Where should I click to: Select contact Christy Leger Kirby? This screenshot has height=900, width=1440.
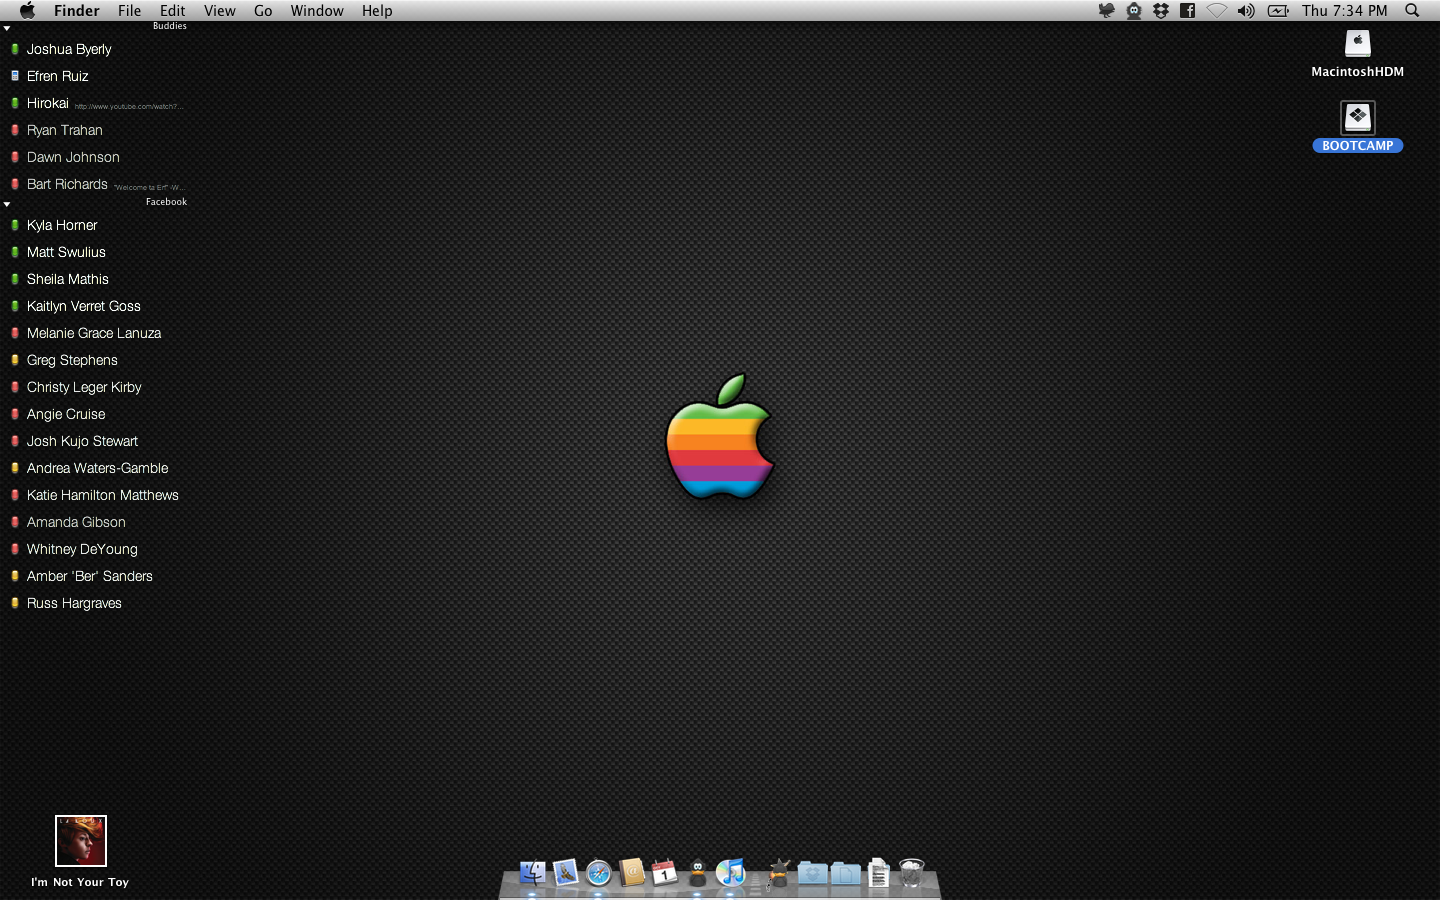(84, 387)
